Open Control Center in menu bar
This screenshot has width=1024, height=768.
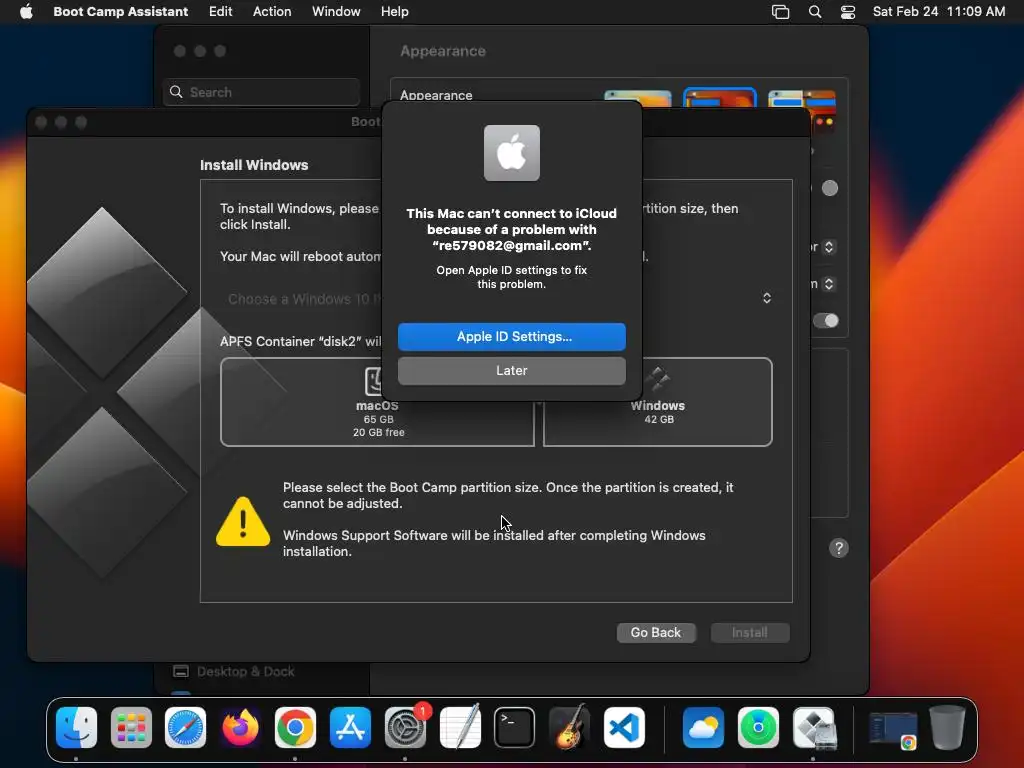coord(848,12)
